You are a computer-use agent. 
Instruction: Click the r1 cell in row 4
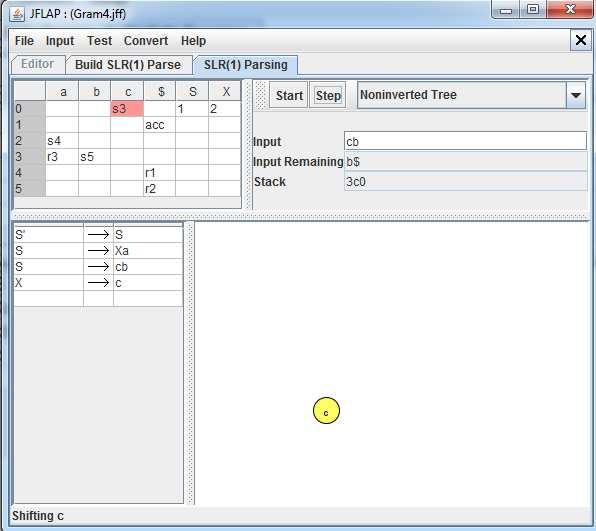[159, 173]
